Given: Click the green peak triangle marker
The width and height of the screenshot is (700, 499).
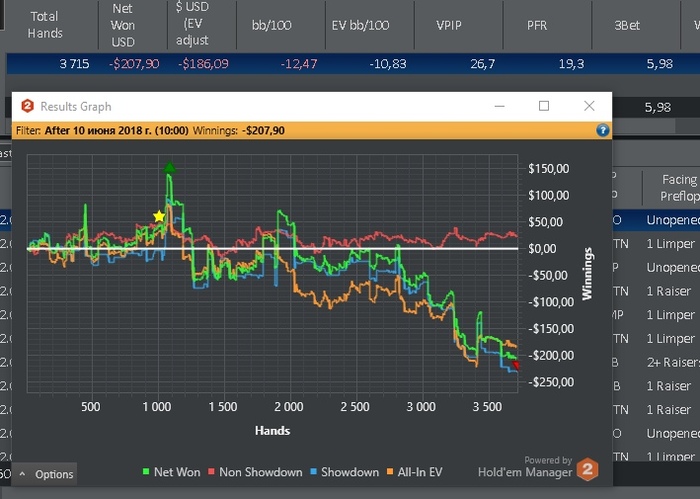Looking at the screenshot, I should (x=169, y=168).
